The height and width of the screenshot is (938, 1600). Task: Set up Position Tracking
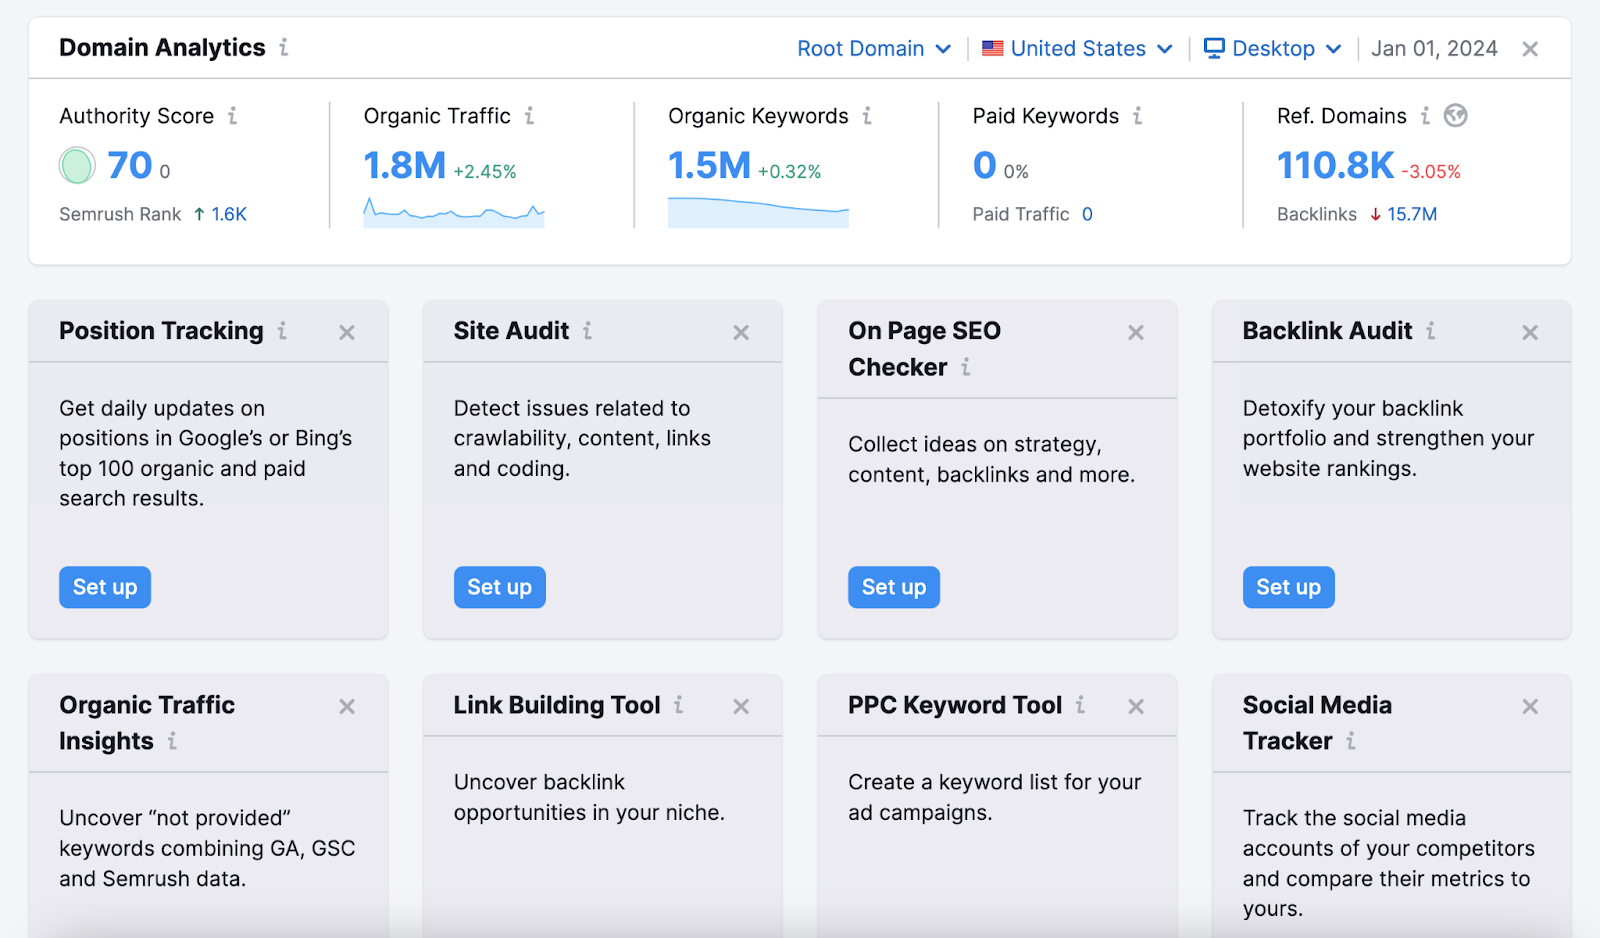pos(104,587)
